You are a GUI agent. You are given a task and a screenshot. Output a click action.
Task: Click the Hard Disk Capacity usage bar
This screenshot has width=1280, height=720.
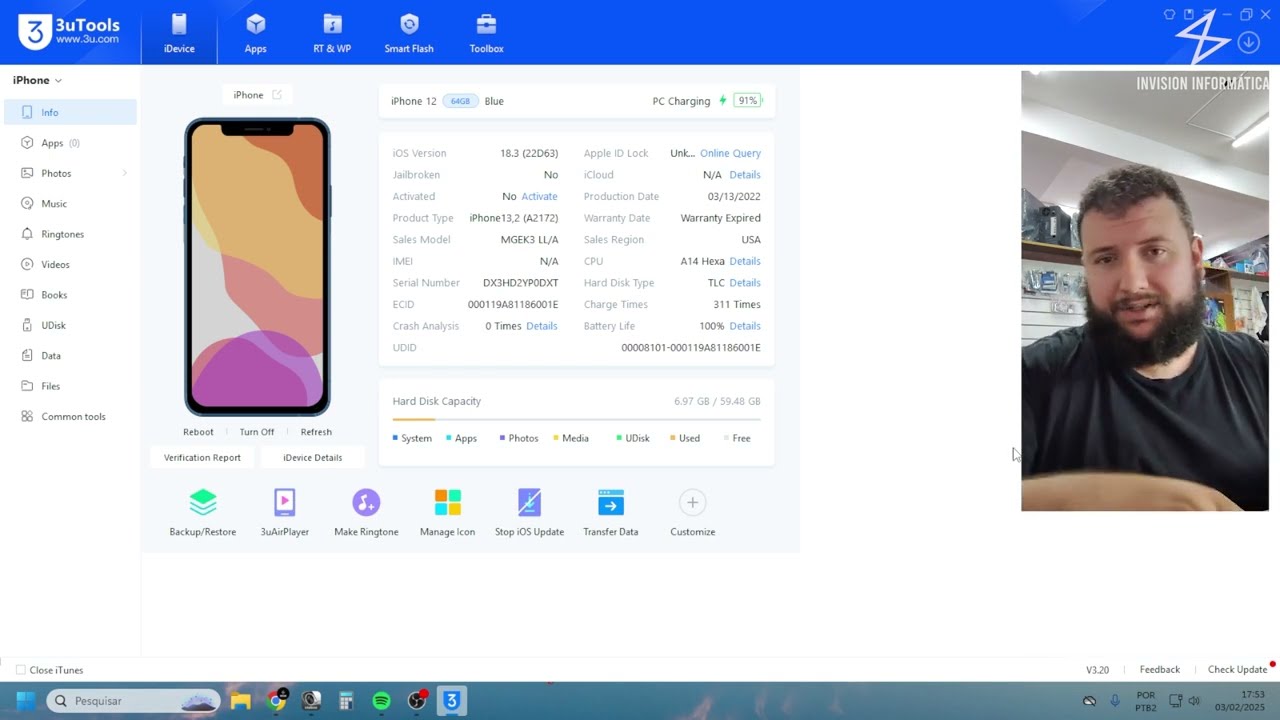[576, 419]
